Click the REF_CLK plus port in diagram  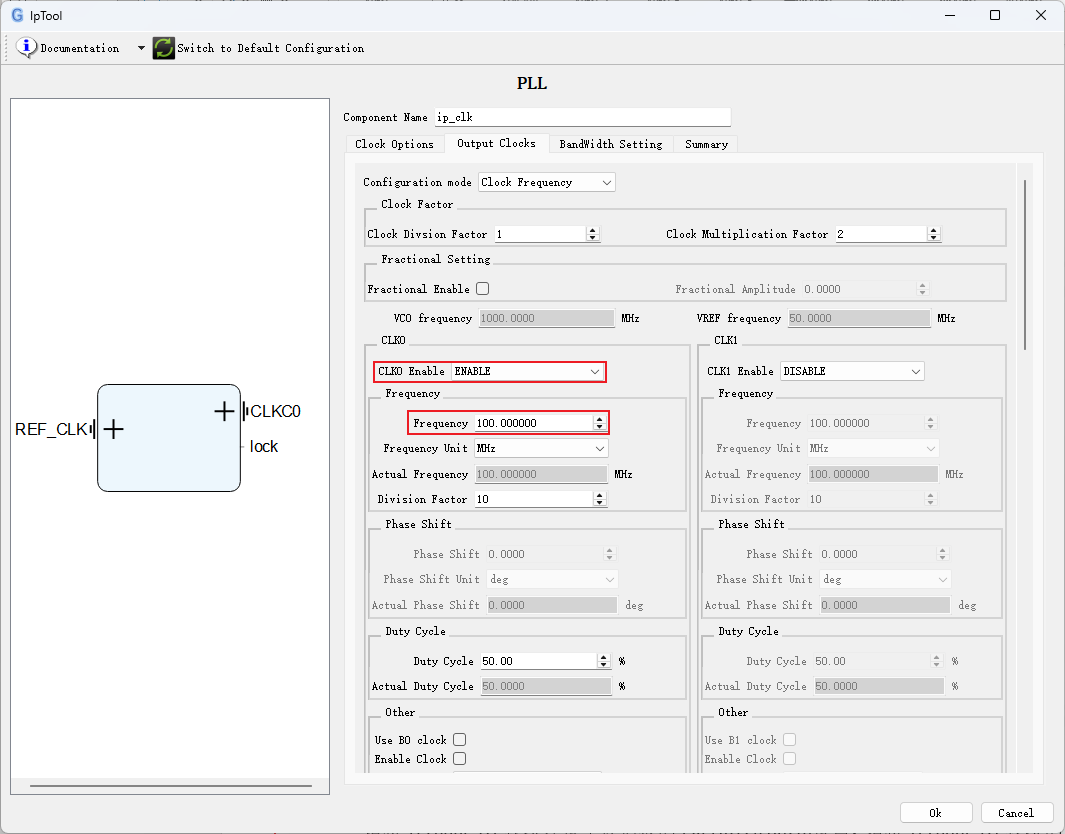pos(113,429)
